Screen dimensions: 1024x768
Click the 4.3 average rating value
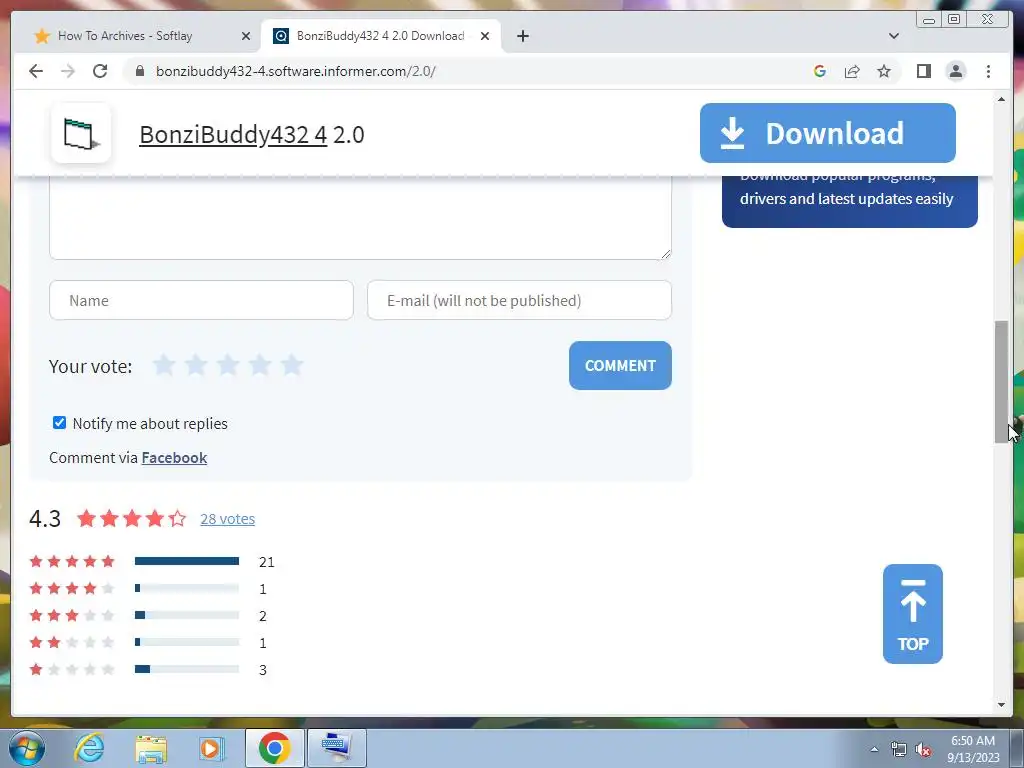click(x=45, y=519)
